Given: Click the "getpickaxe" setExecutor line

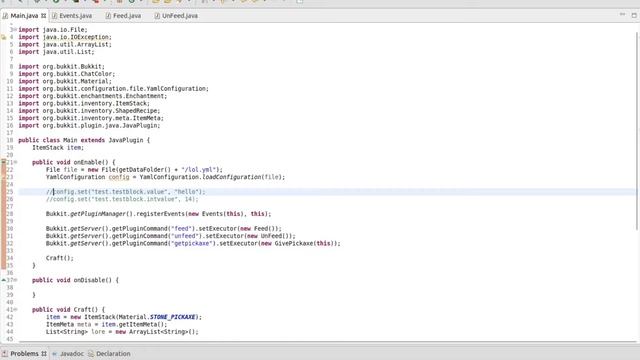Looking at the screenshot, I should [x=193, y=243].
